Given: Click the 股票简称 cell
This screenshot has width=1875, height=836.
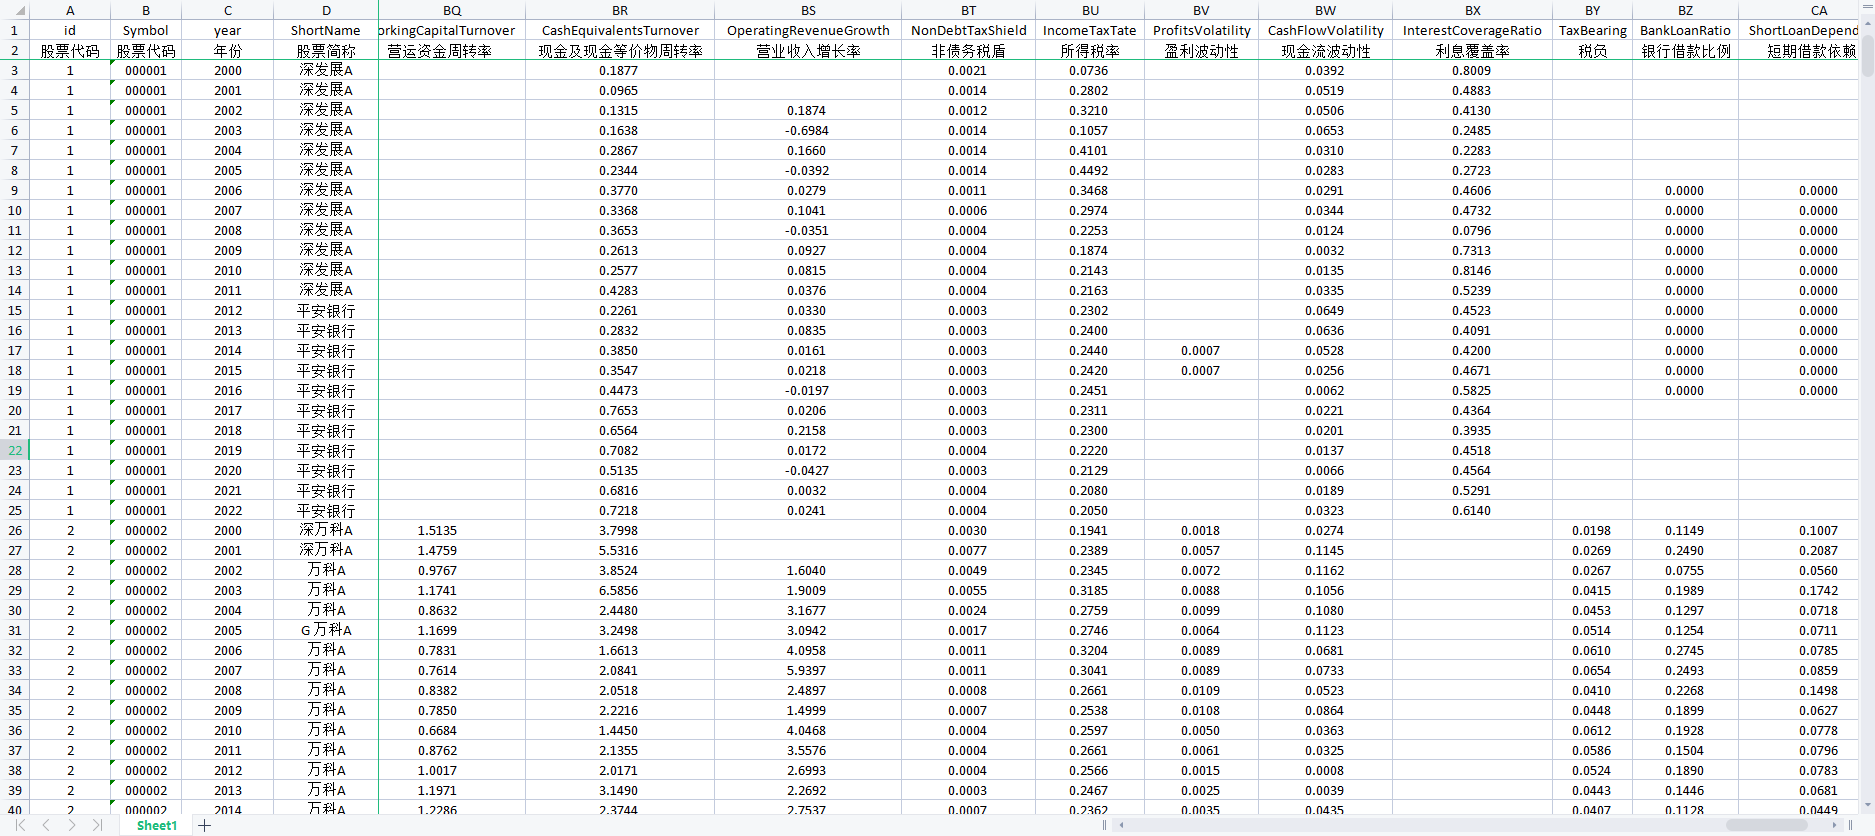Looking at the screenshot, I should [x=326, y=50].
